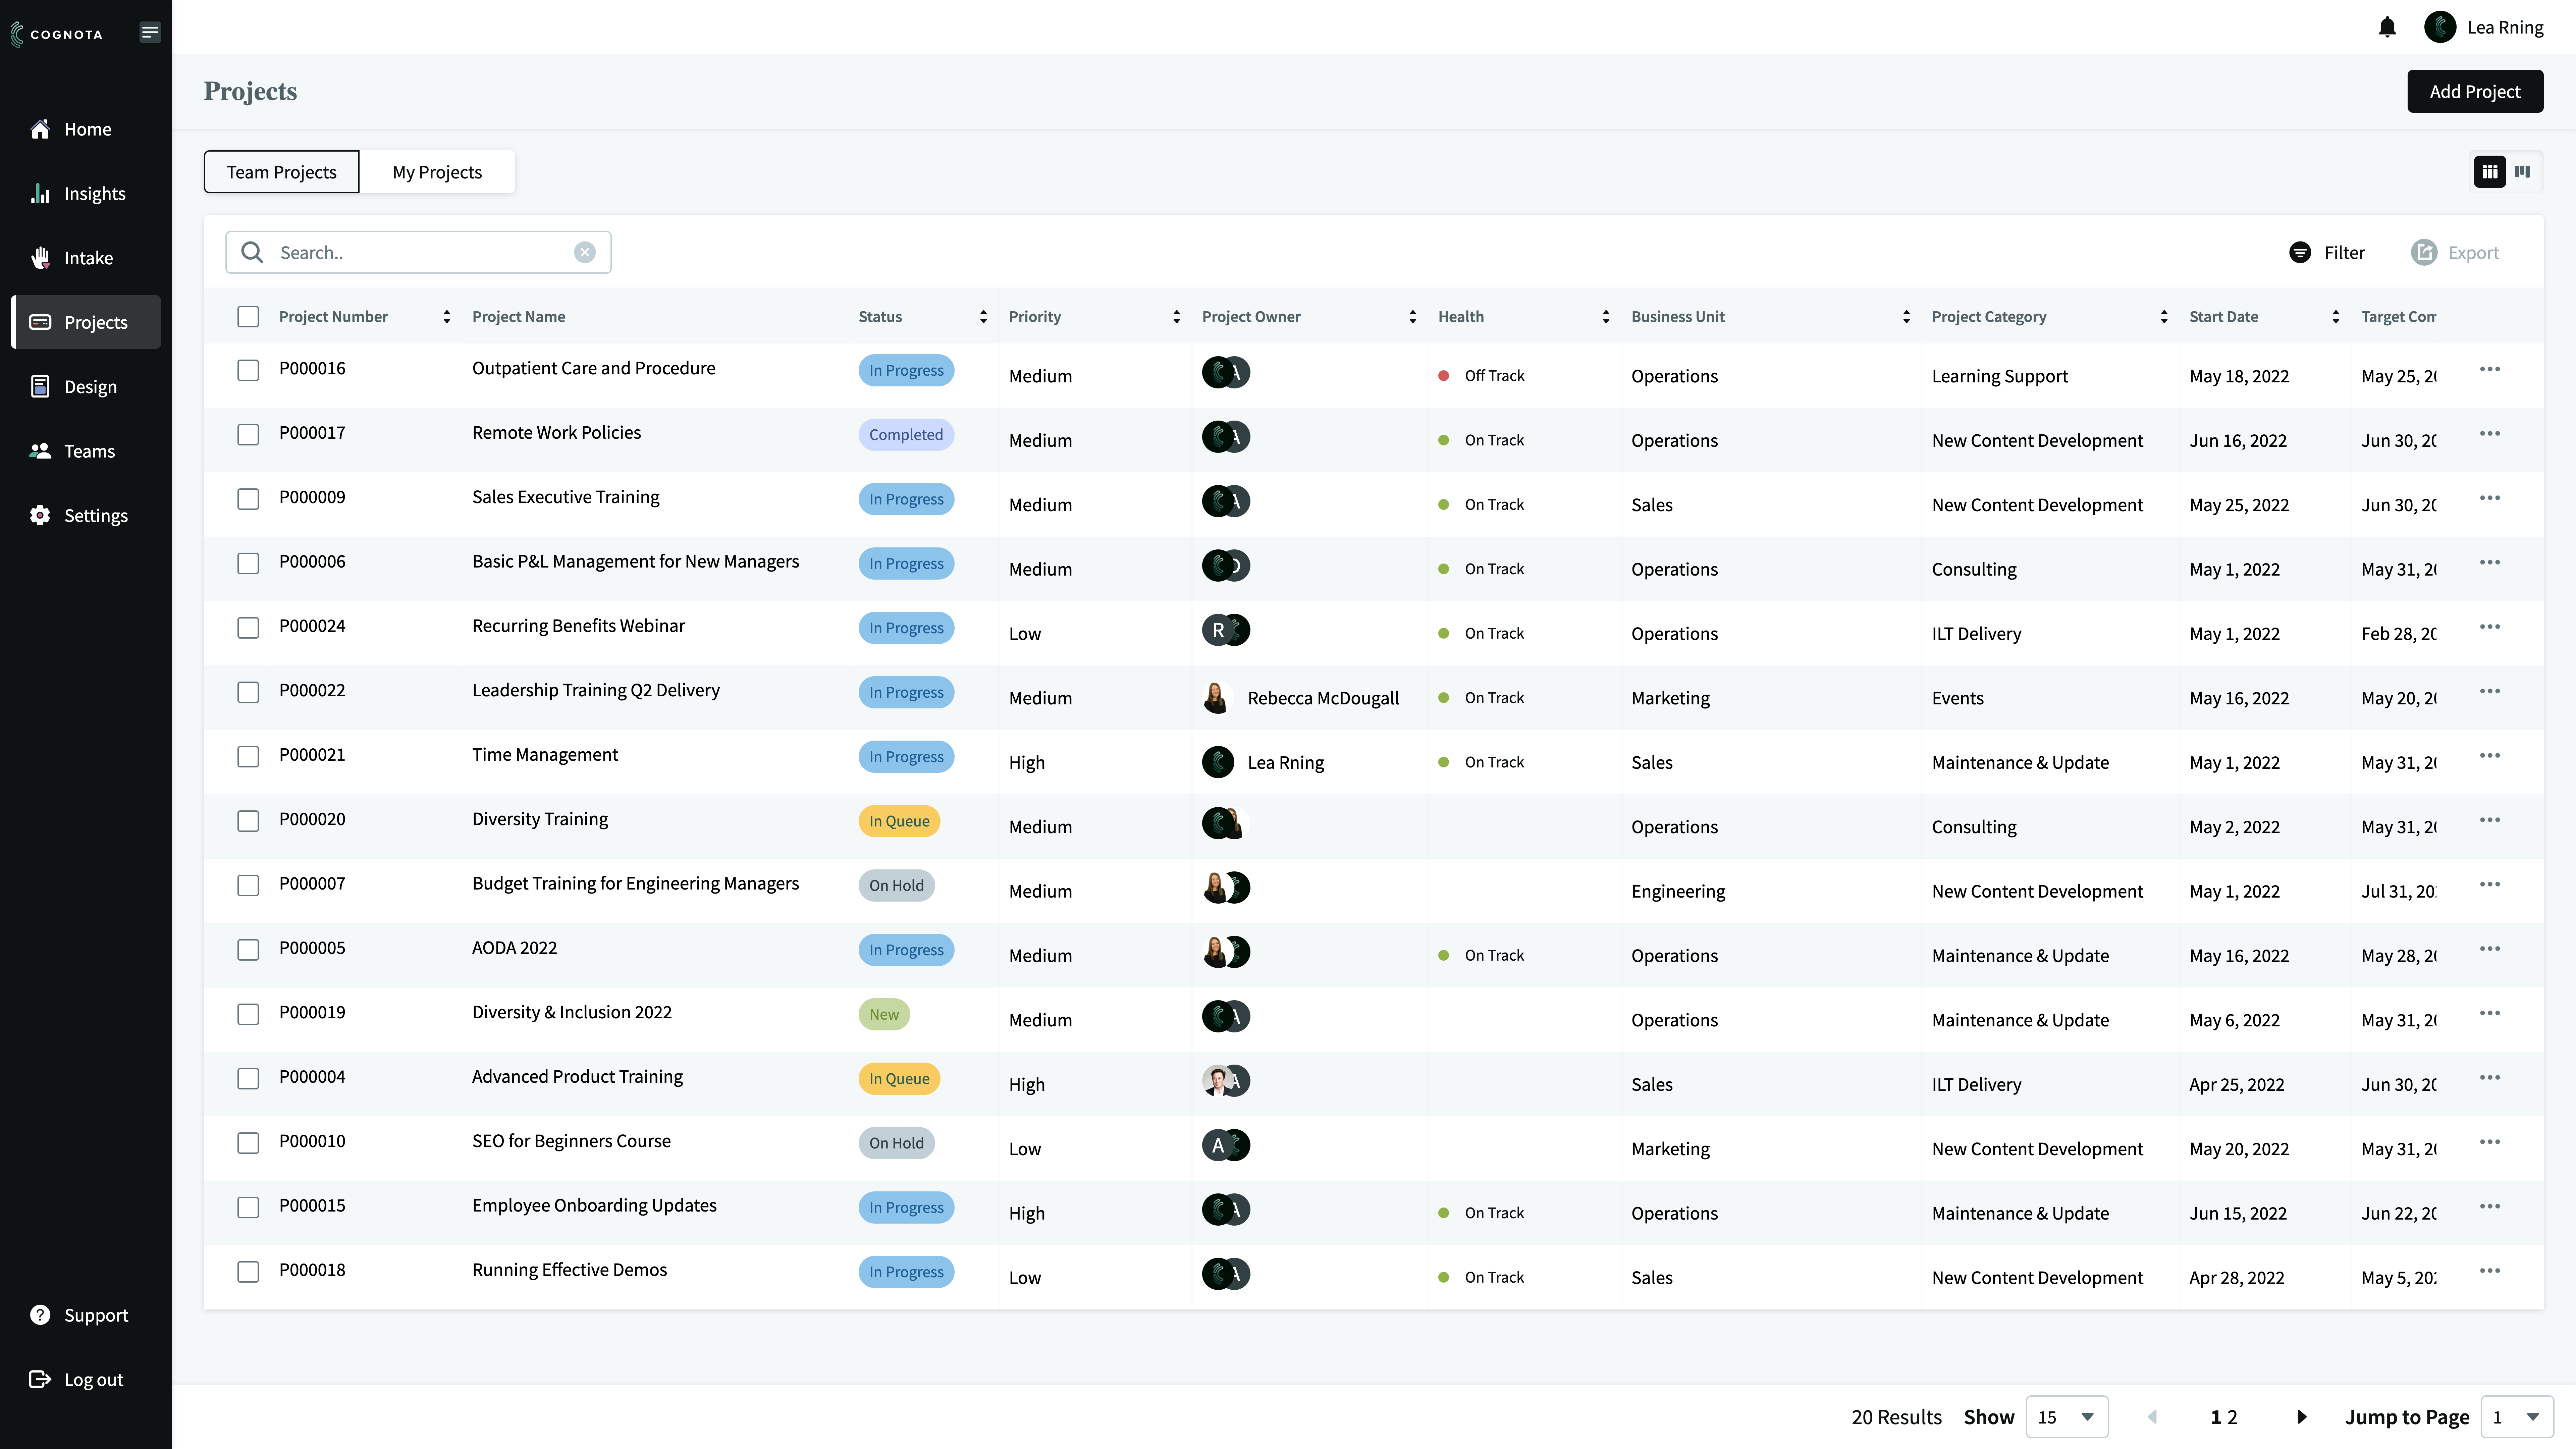Clear the search field with the X icon
The width and height of the screenshot is (2576, 1449).
(x=585, y=252)
